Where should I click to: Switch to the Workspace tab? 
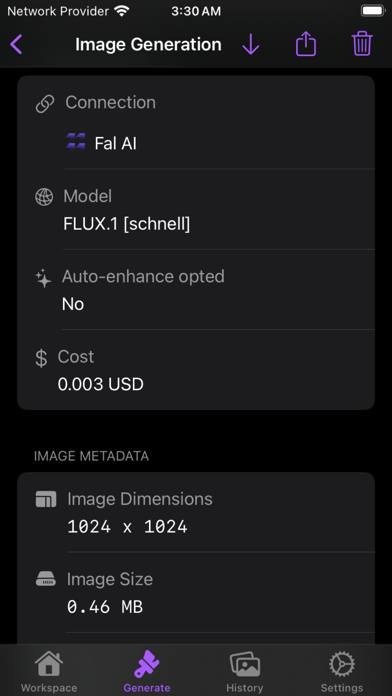point(49,672)
